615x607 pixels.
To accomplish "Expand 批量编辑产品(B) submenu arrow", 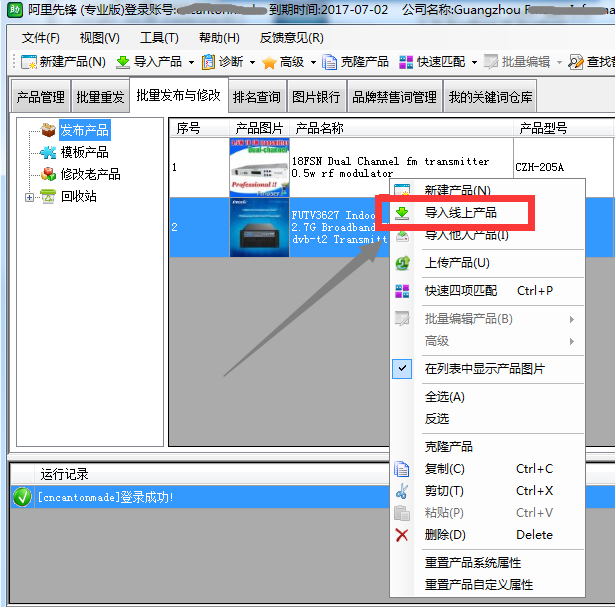I will point(572,320).
